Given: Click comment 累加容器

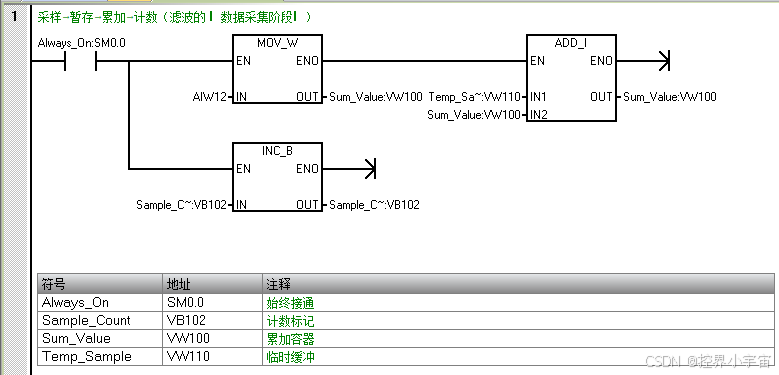Looking at the screenshot, I should click(x=291, y=338).
